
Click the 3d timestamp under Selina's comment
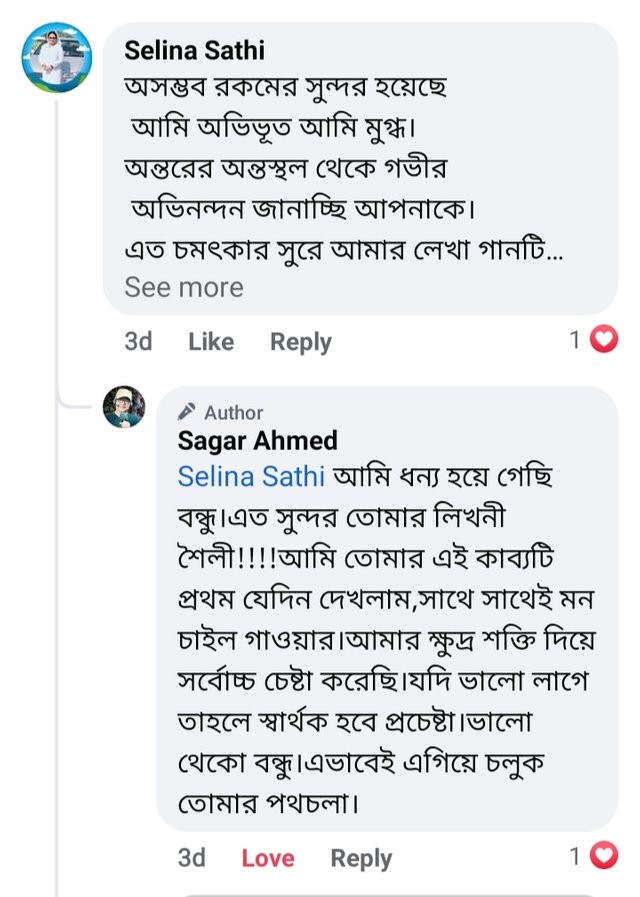(x=138, y=342)
